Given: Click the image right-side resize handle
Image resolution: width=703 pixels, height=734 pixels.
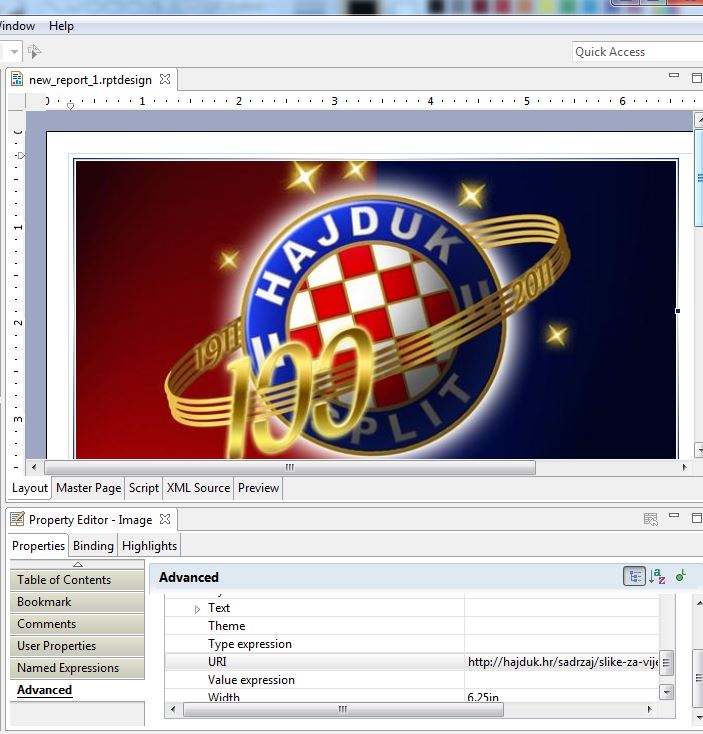Looking at the screenshot, I should (678, 311).
